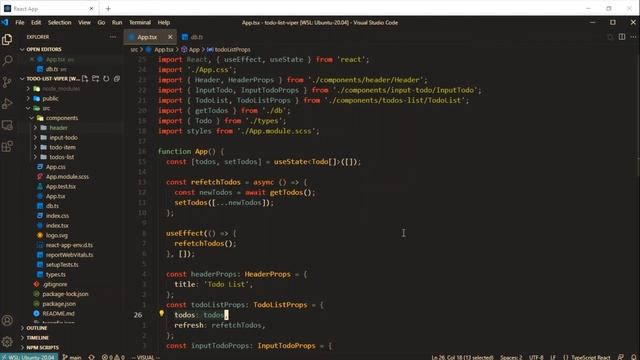Open the Explorer more actions menu
The height and width of the screenshot is (360, 640).
click(x=113, y=37)
